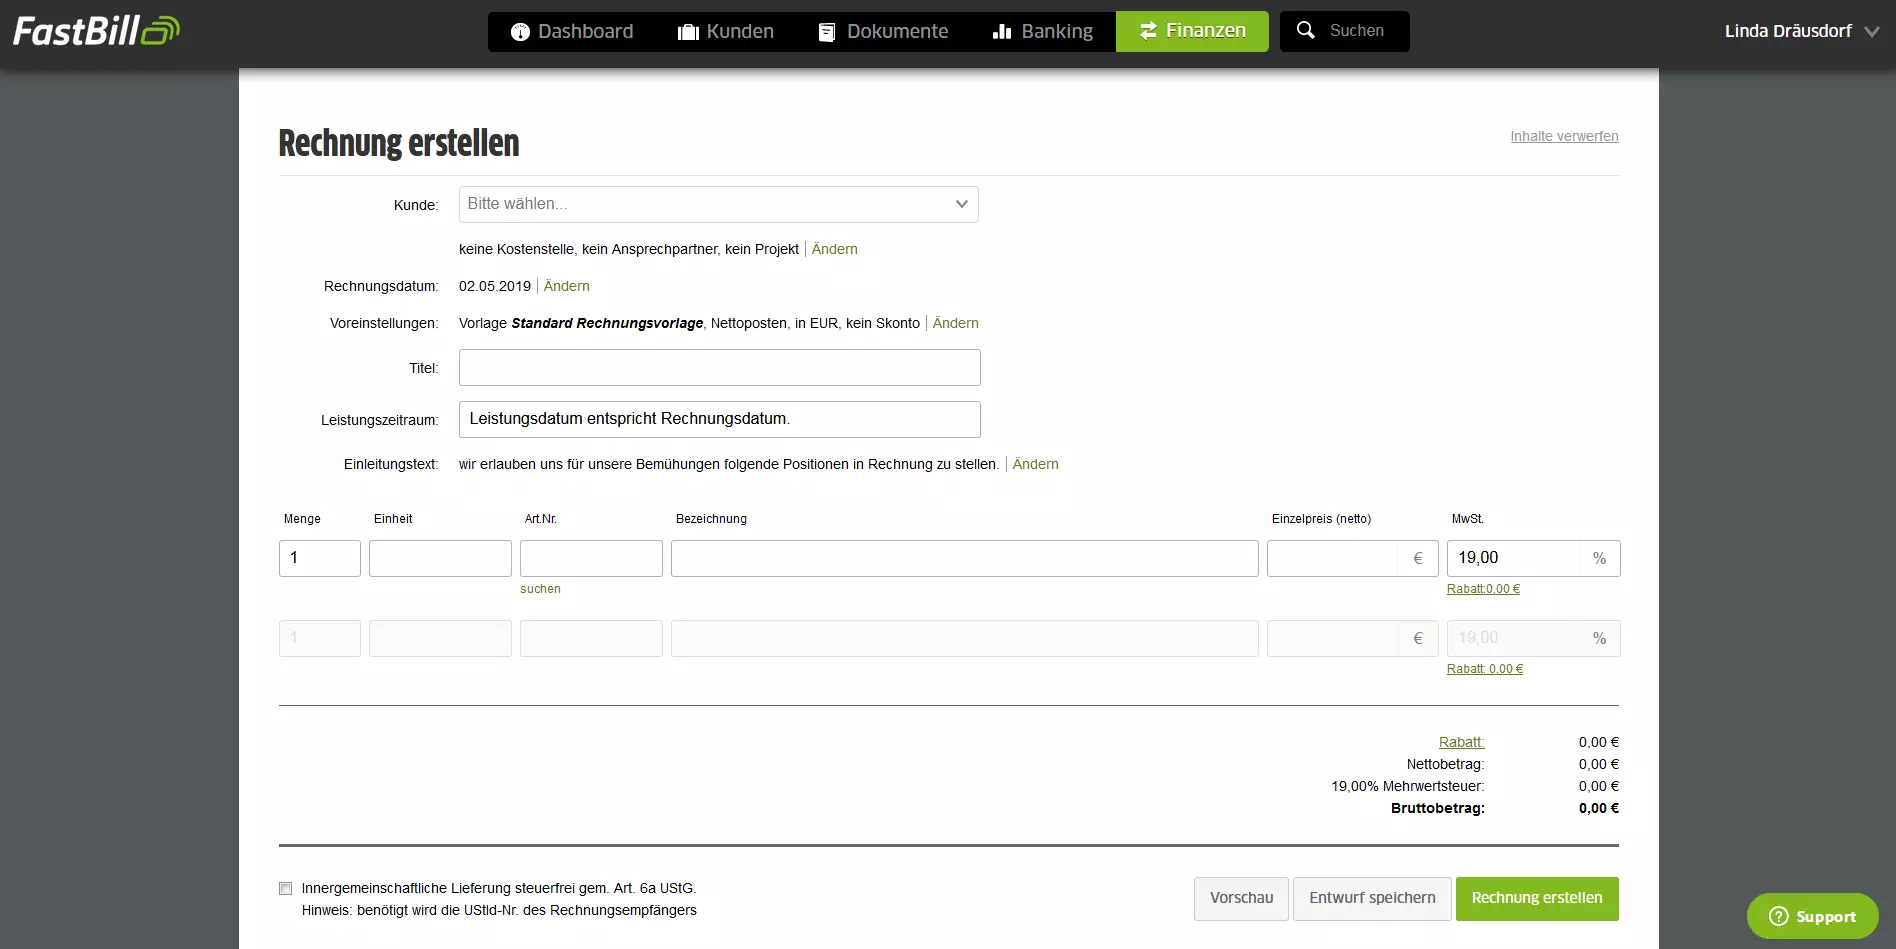Change the Rechnungsdatum via Ändern link
1896x949 pixels.
point(566,286)
